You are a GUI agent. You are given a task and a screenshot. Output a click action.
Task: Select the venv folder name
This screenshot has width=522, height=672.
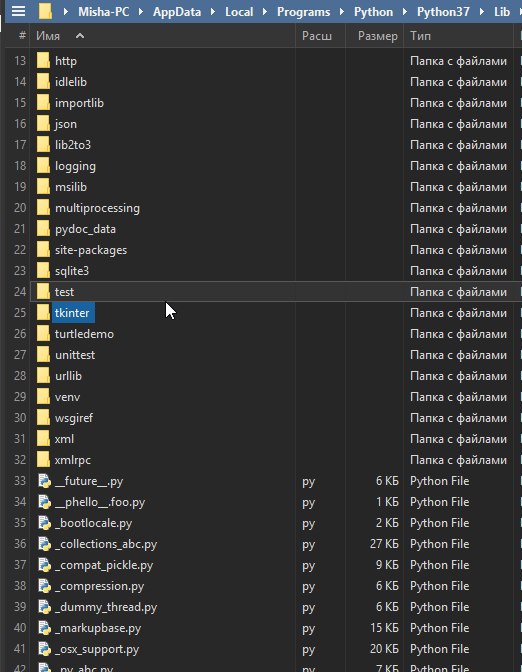tap(67, 397)
